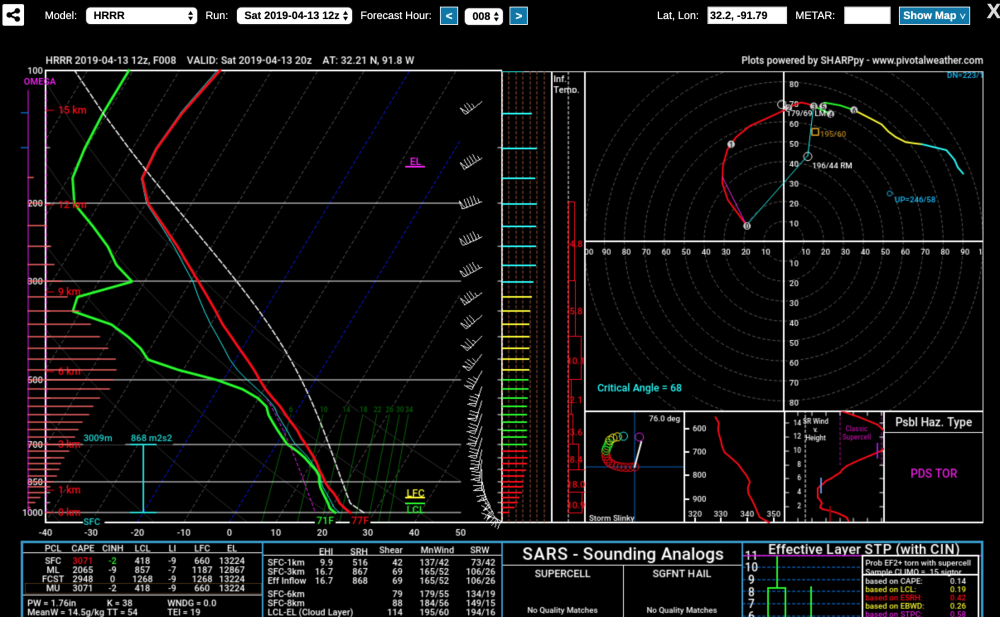Go to the previous forecast hour
Viewport: 1000px width, 617px height.
pyautogui.click(x=449, y=16)
